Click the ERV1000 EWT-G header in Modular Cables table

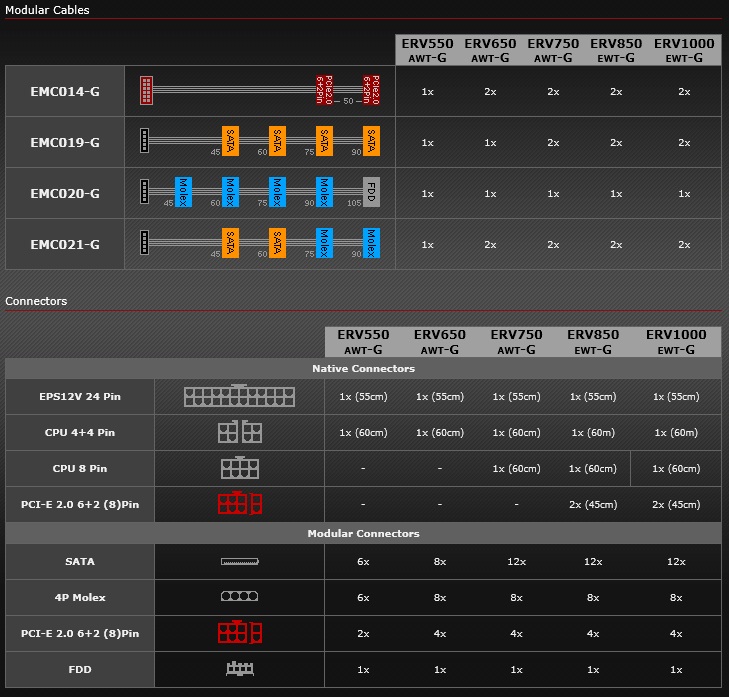click(684, 50)
